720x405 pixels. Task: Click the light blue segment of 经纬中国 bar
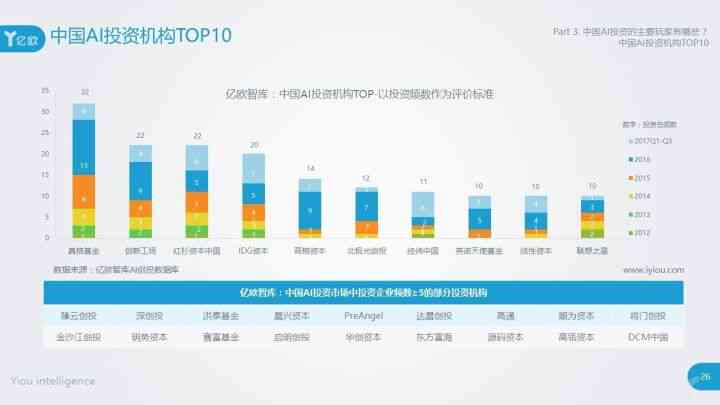pos(423,205)
